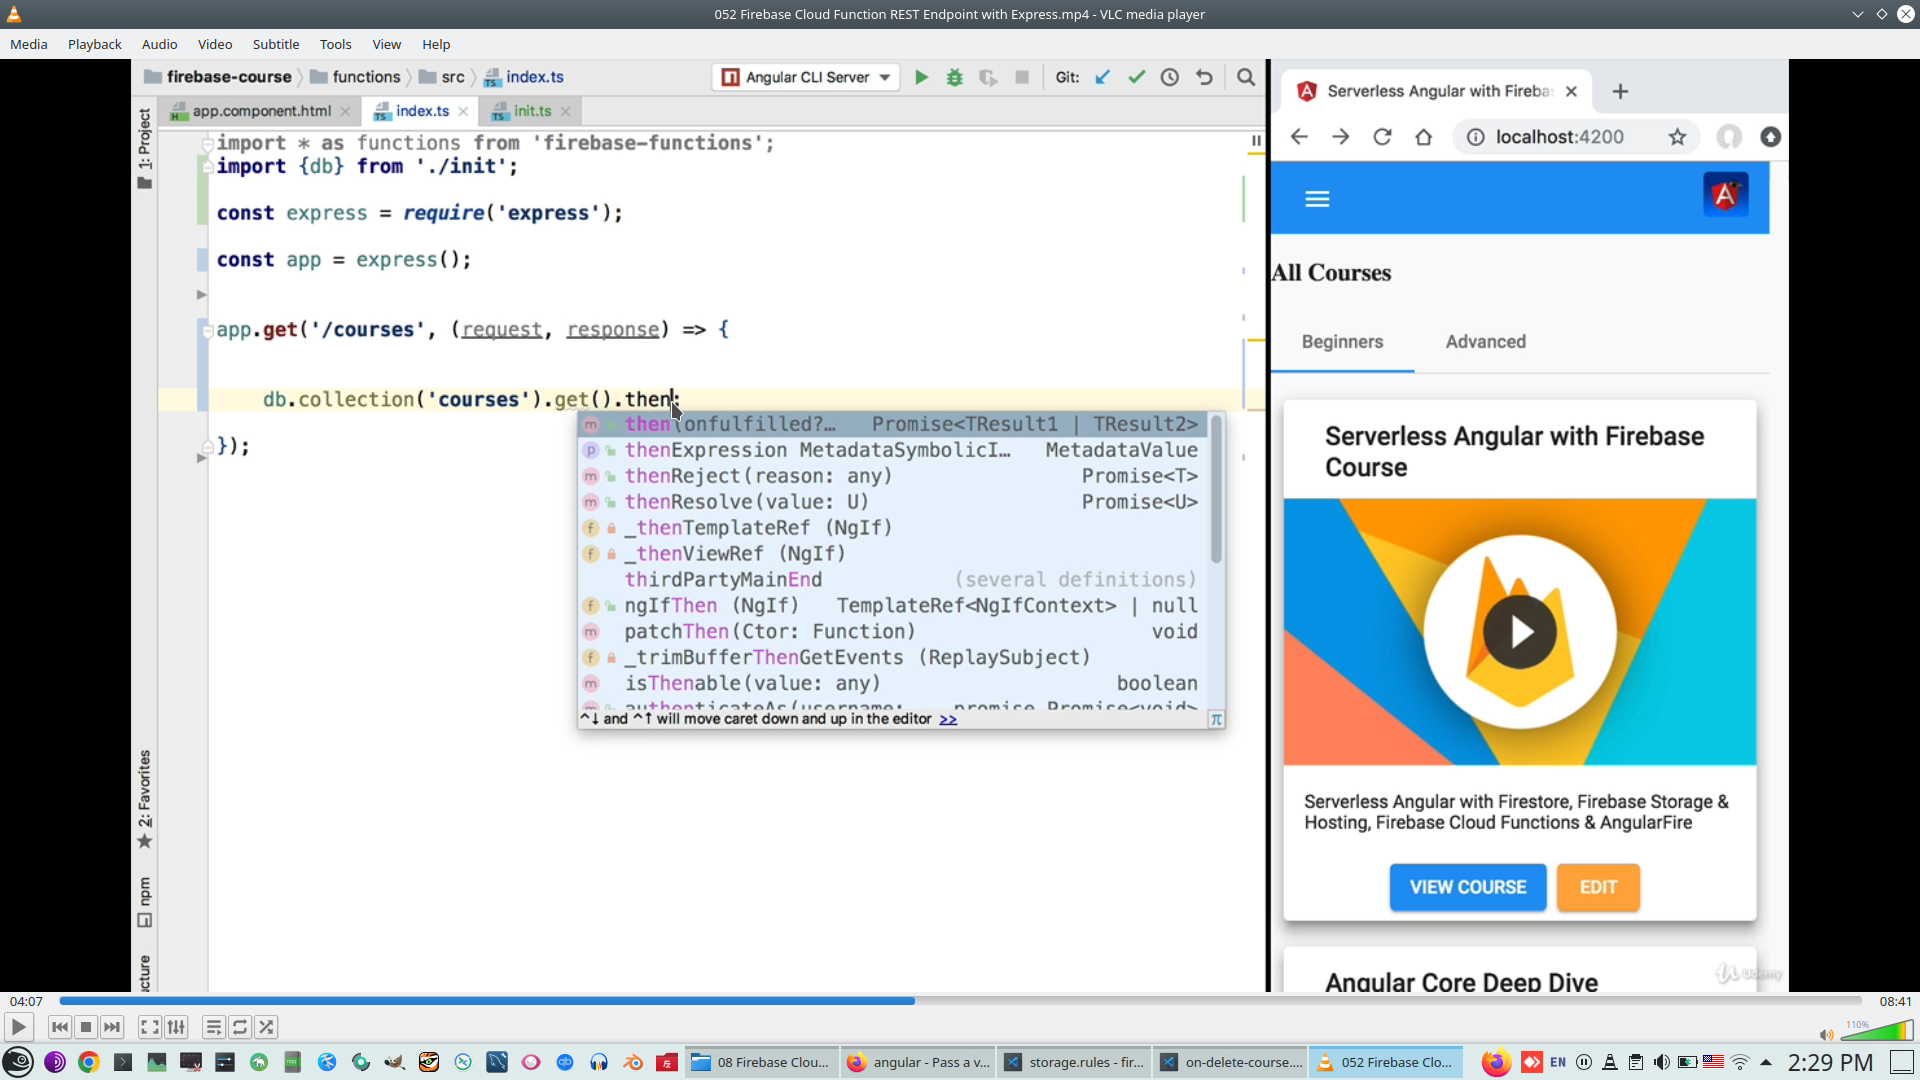Open extended settings equalizer panel
Screen dimensions: 1920x1080
177,1027
